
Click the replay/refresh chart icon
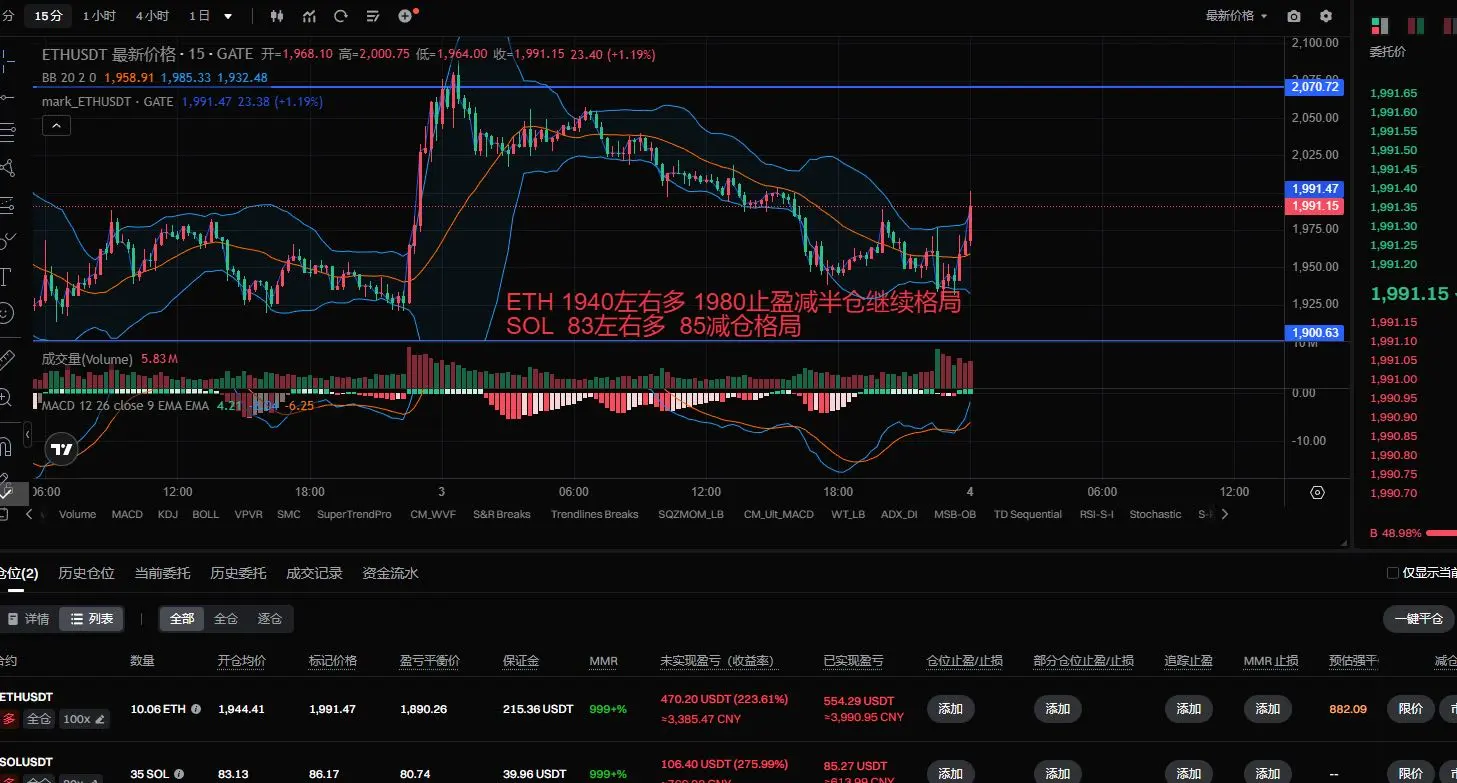pos(341,16)
